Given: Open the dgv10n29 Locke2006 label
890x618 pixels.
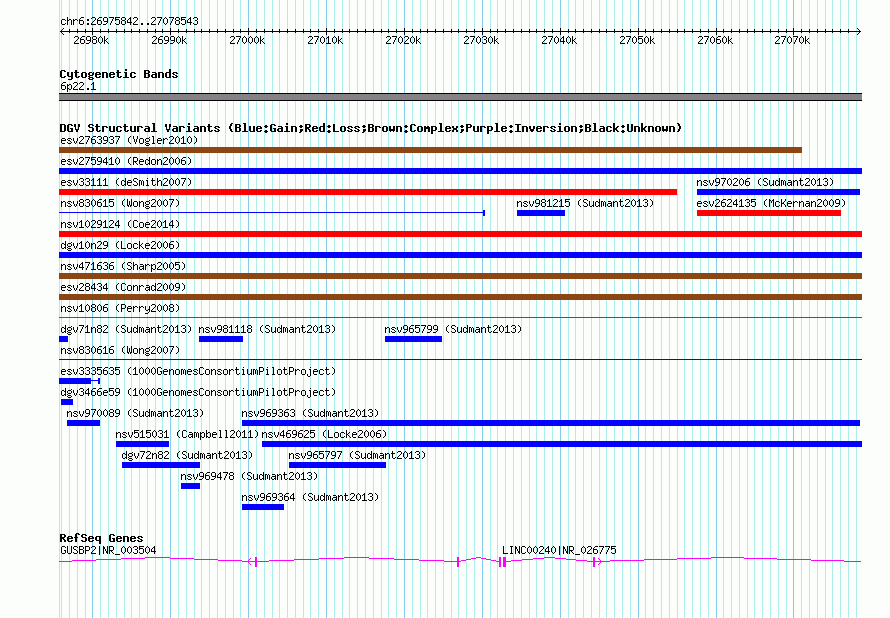Looking at the screenshot, I should point(120,245).
